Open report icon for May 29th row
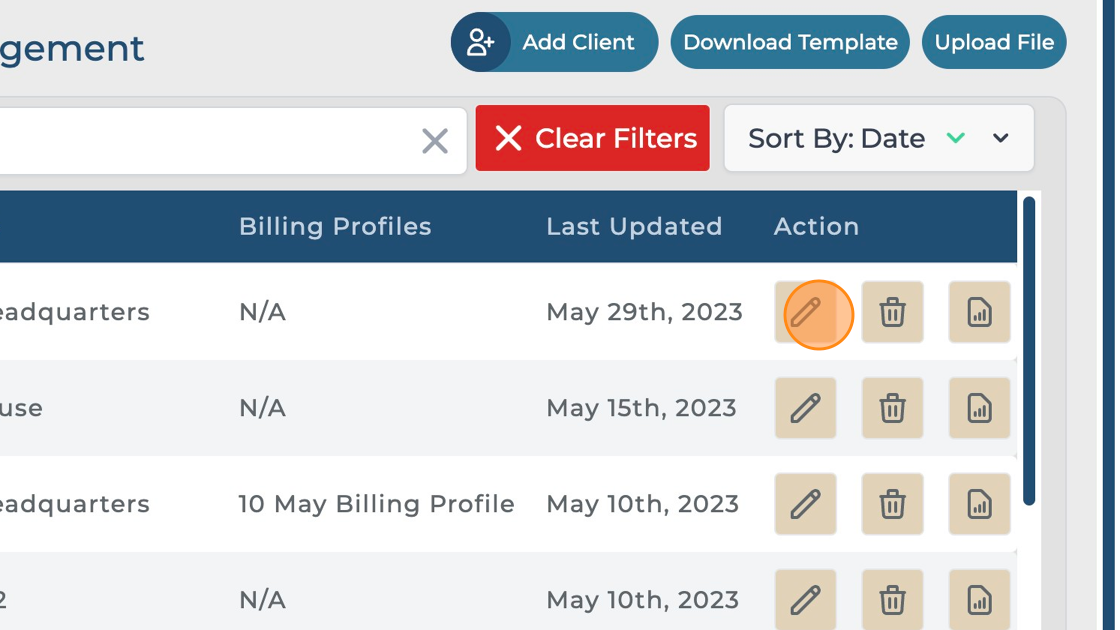1120x630 pixels. (979, 313)
